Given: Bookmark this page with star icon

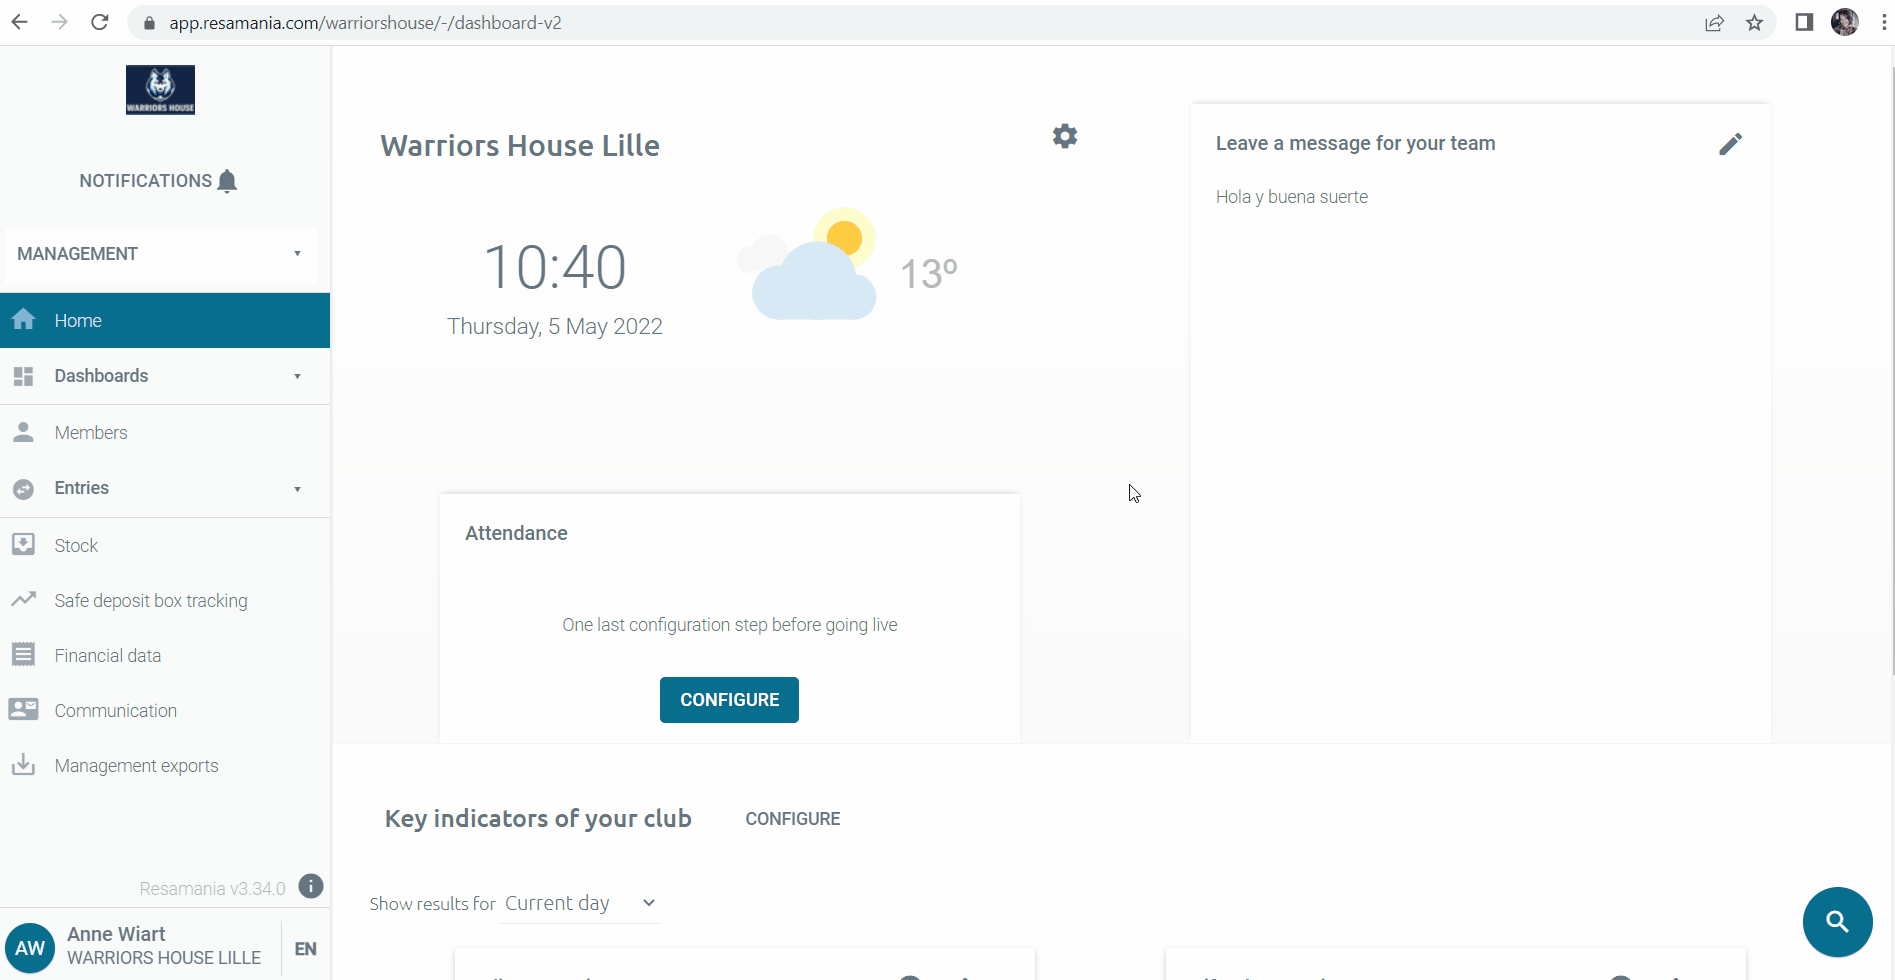Looking at the screenshot, I should 1754,22.
